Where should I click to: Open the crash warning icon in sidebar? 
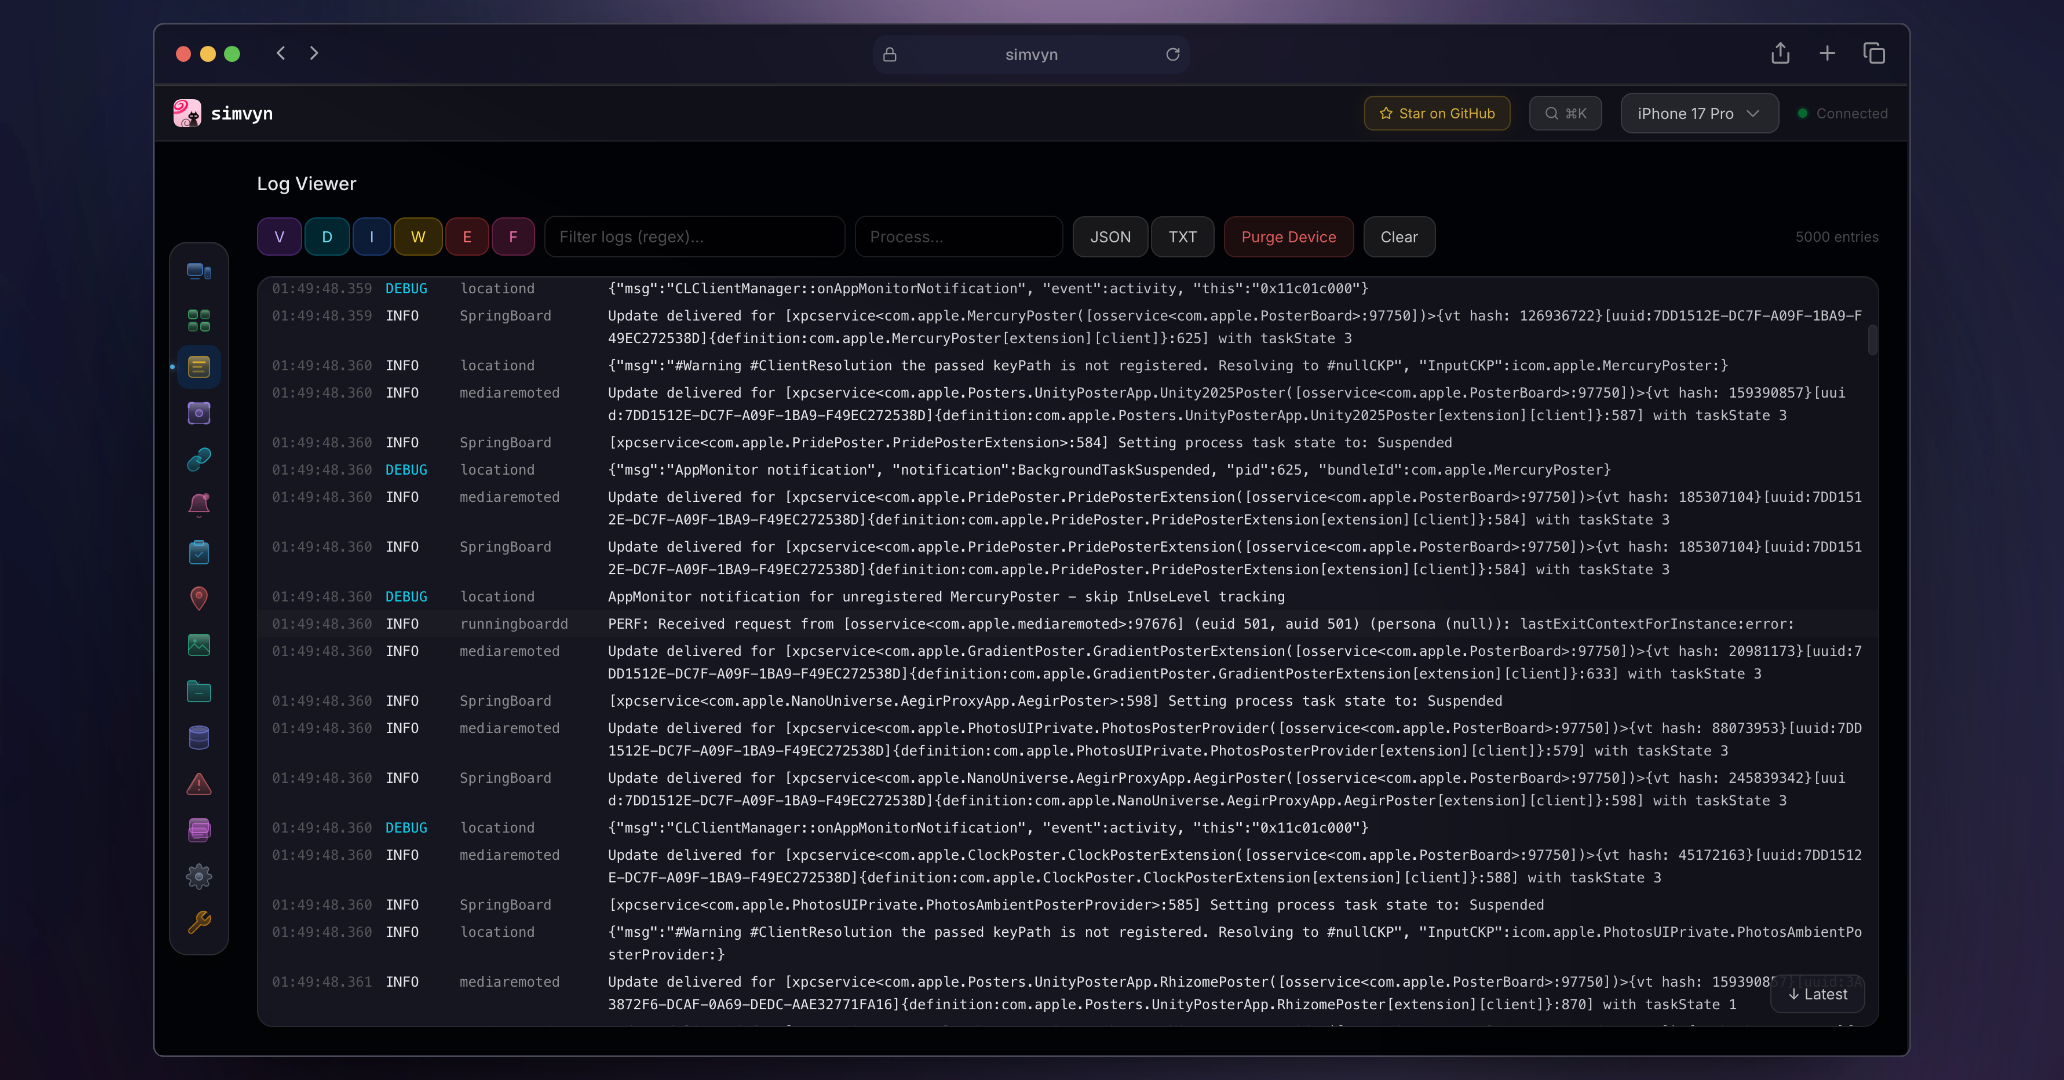199,784
